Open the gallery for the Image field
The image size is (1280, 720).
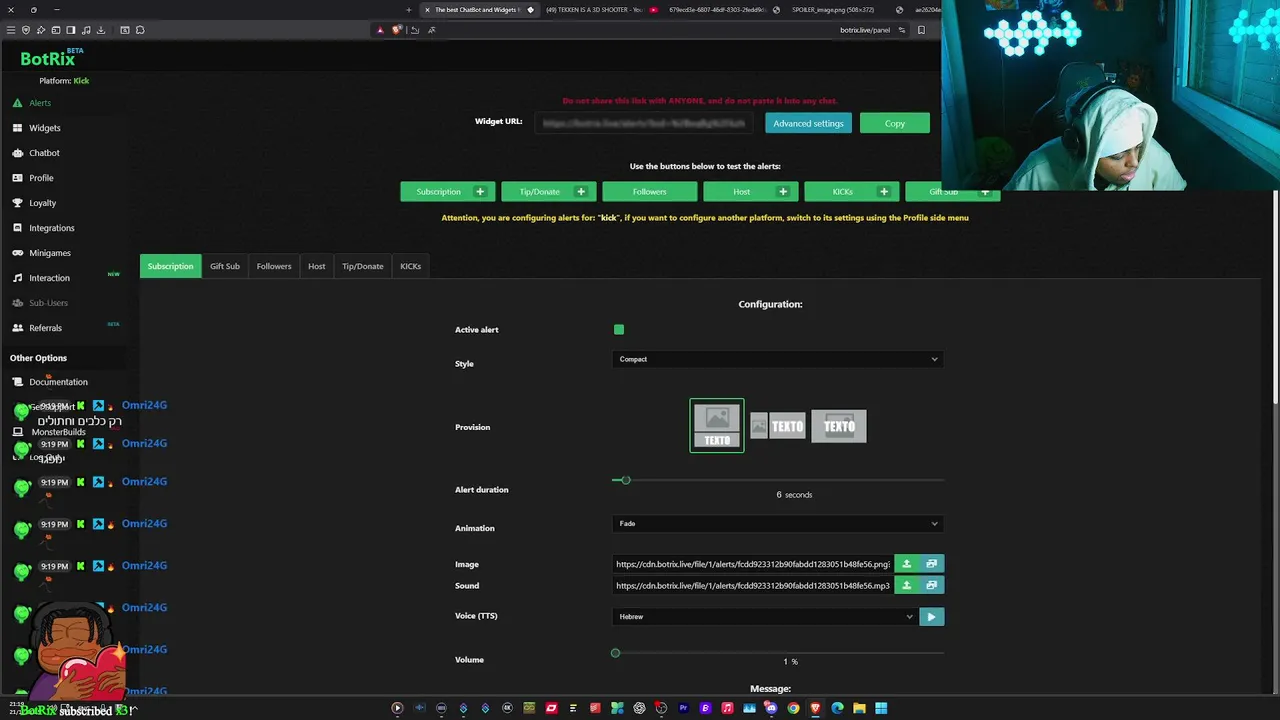click(931, 564)
